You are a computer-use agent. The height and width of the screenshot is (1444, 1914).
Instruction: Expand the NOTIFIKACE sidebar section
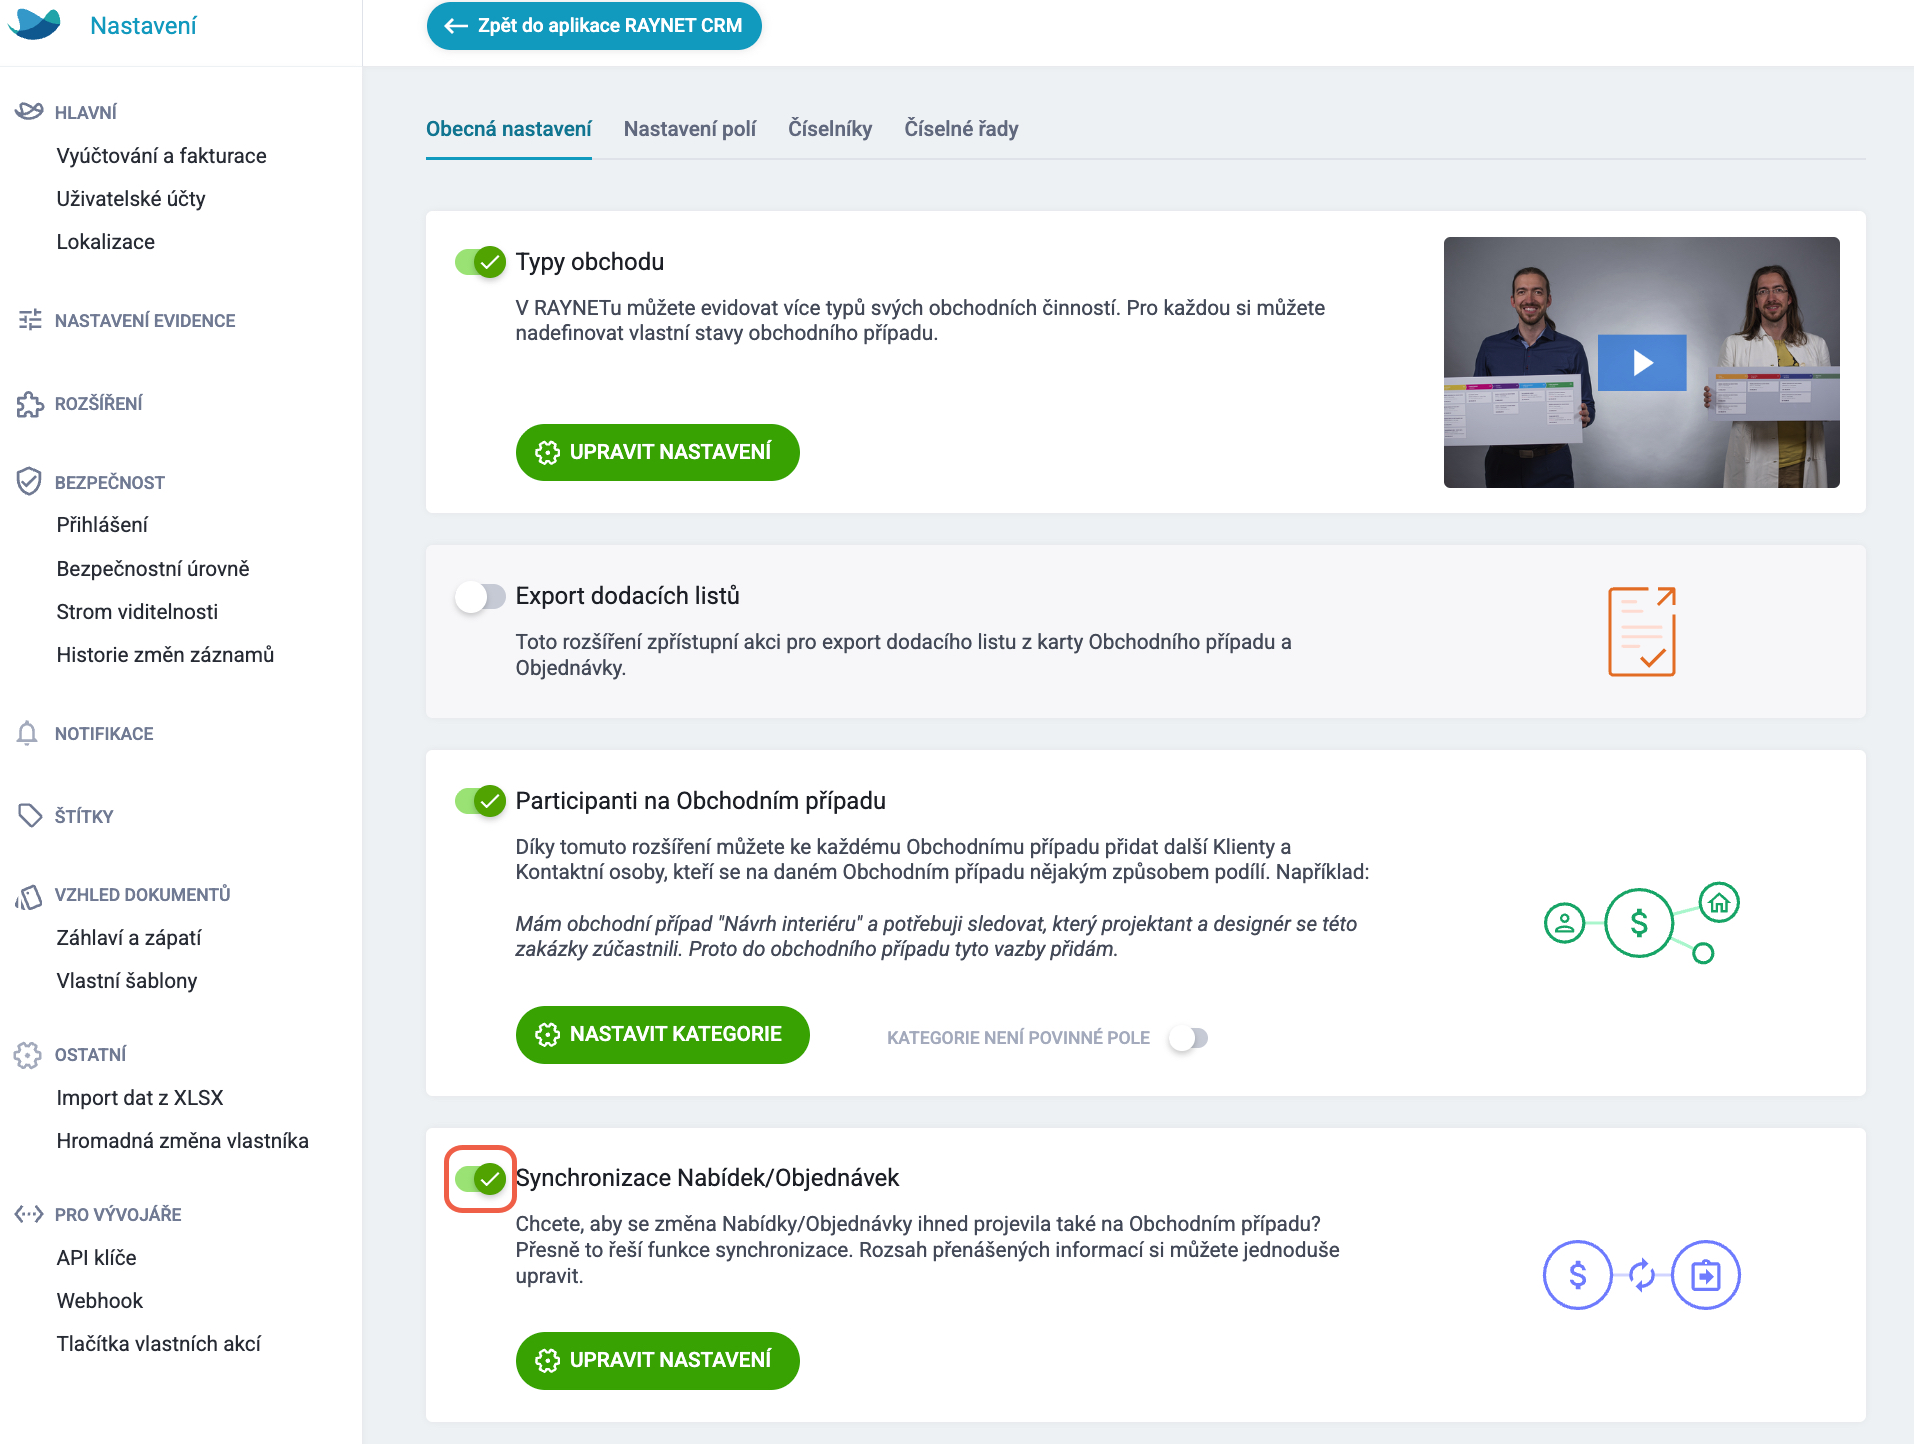tap(104, 734)
